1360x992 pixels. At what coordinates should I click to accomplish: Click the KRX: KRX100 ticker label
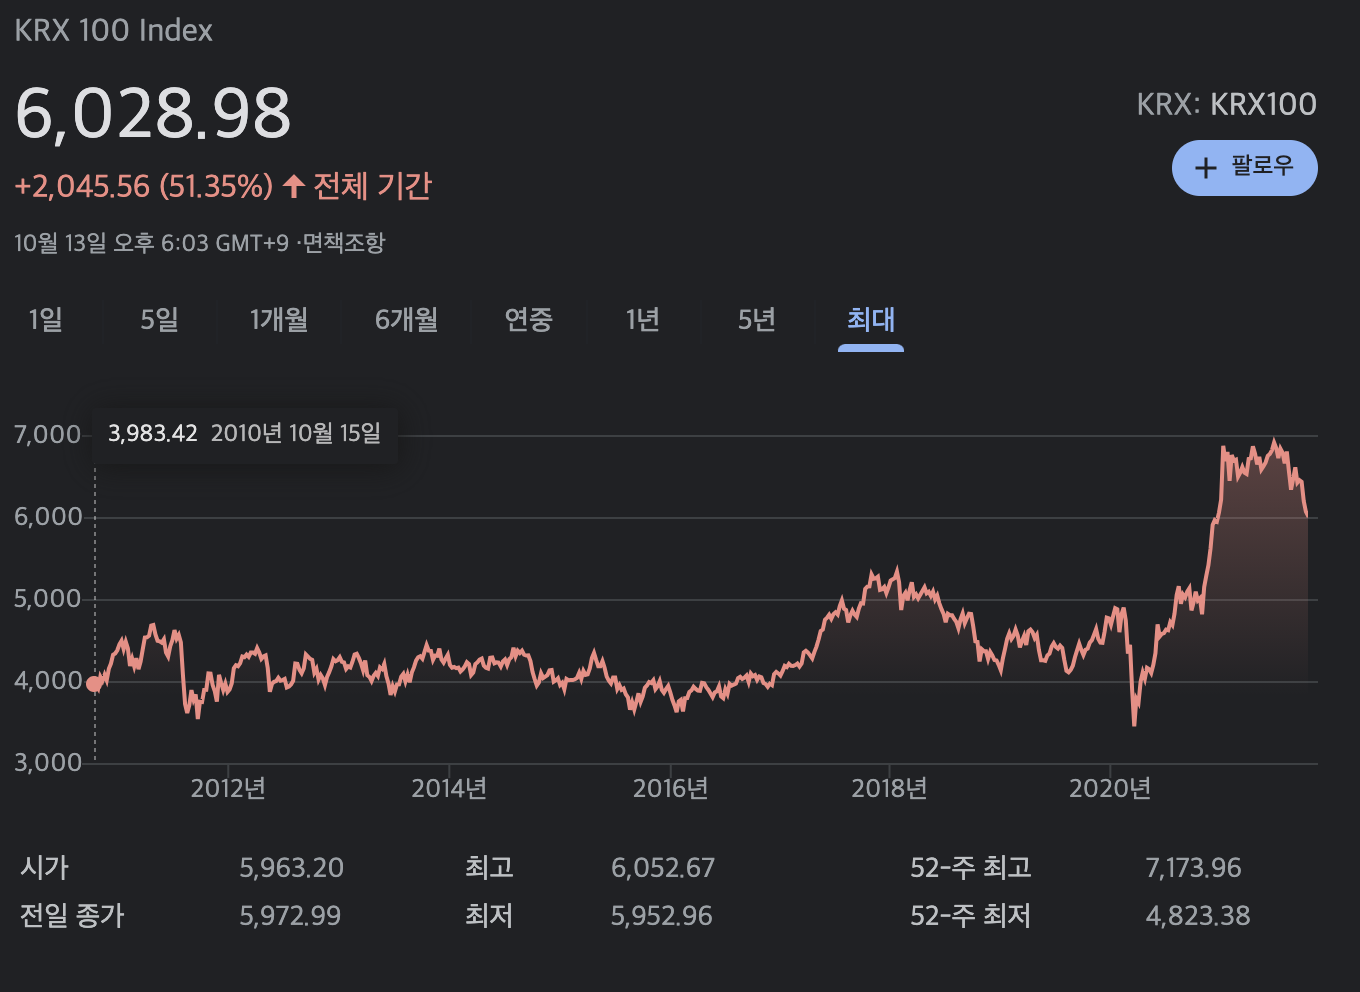1227,104
